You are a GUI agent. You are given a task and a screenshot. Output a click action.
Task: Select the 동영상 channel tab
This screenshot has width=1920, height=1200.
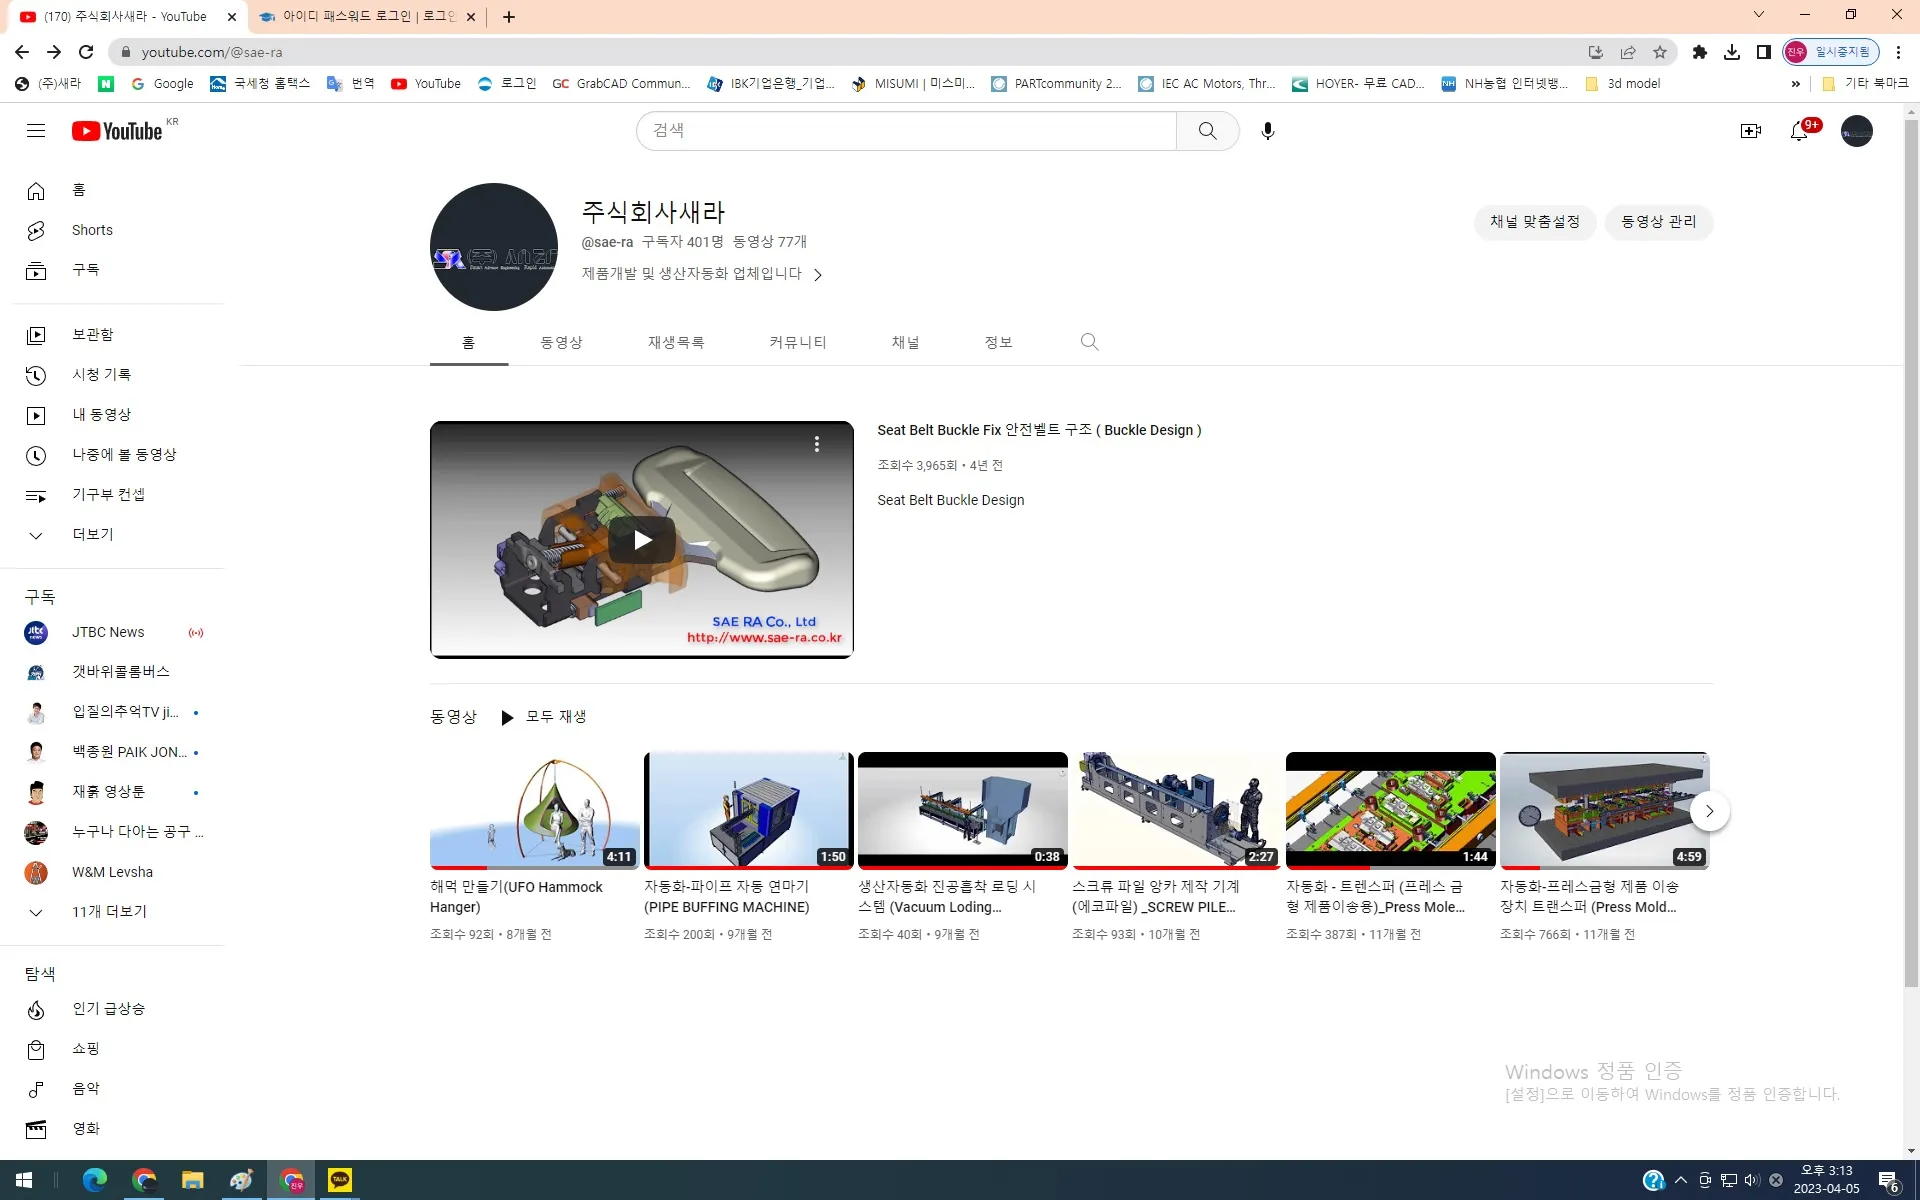pyautogui.click(x=561, y=342)
